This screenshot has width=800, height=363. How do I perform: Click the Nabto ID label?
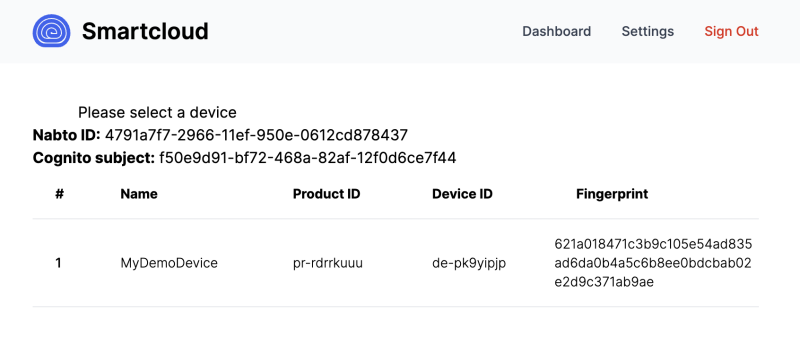click(67, 135)
